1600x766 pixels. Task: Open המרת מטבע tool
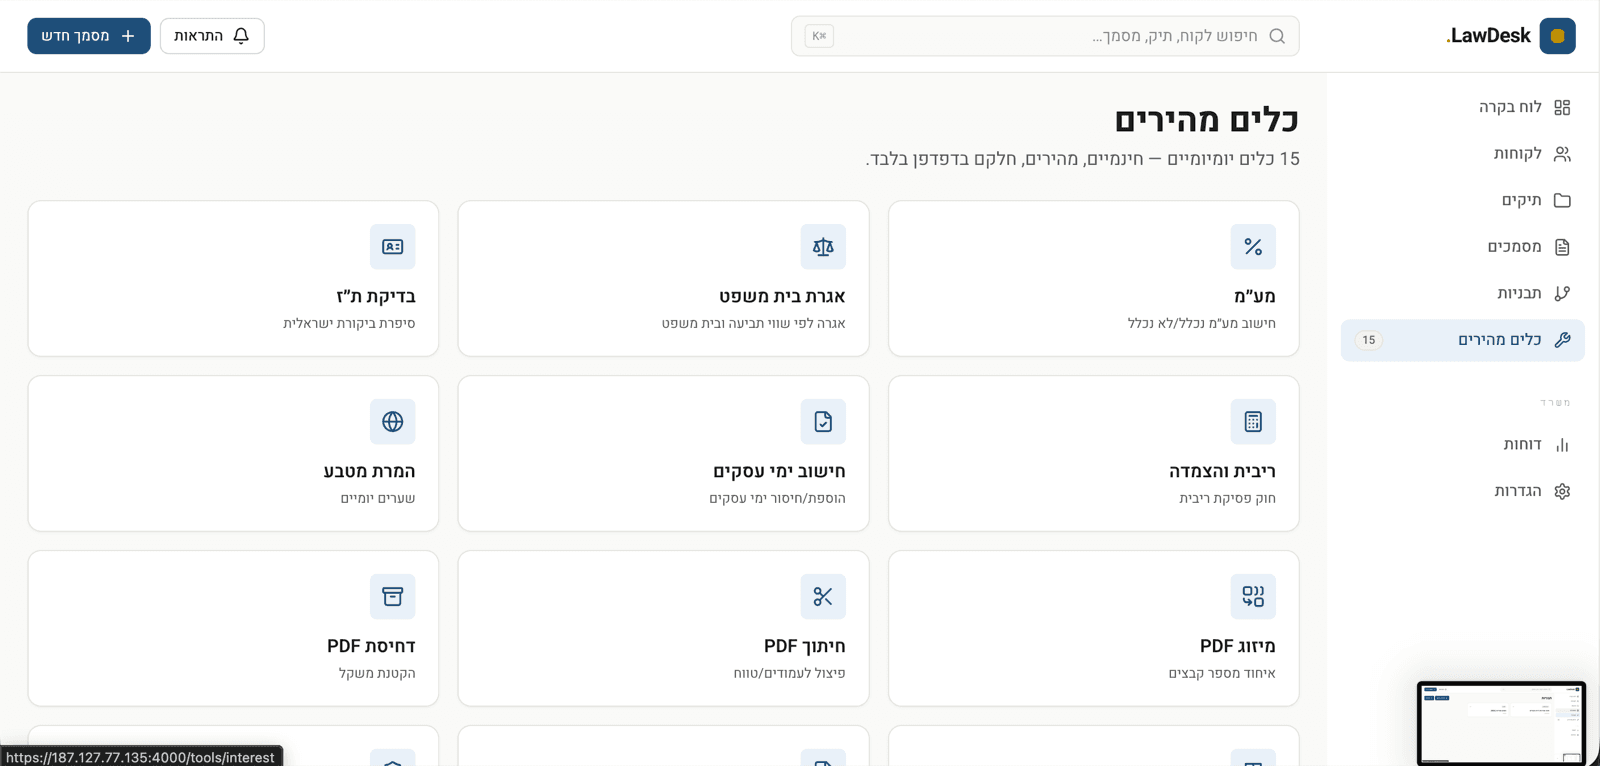click(369, 471)
